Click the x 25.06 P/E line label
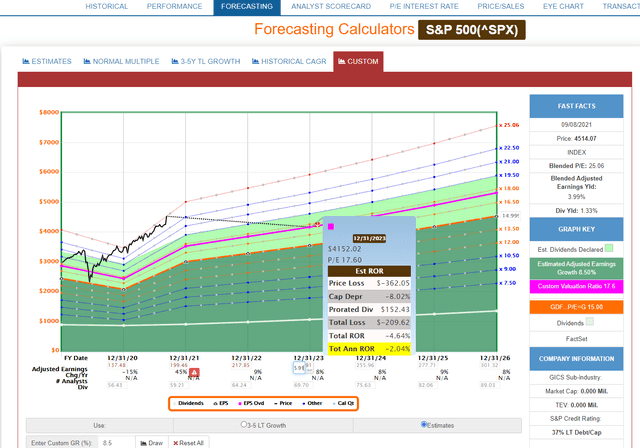 [x=509, y=125]
